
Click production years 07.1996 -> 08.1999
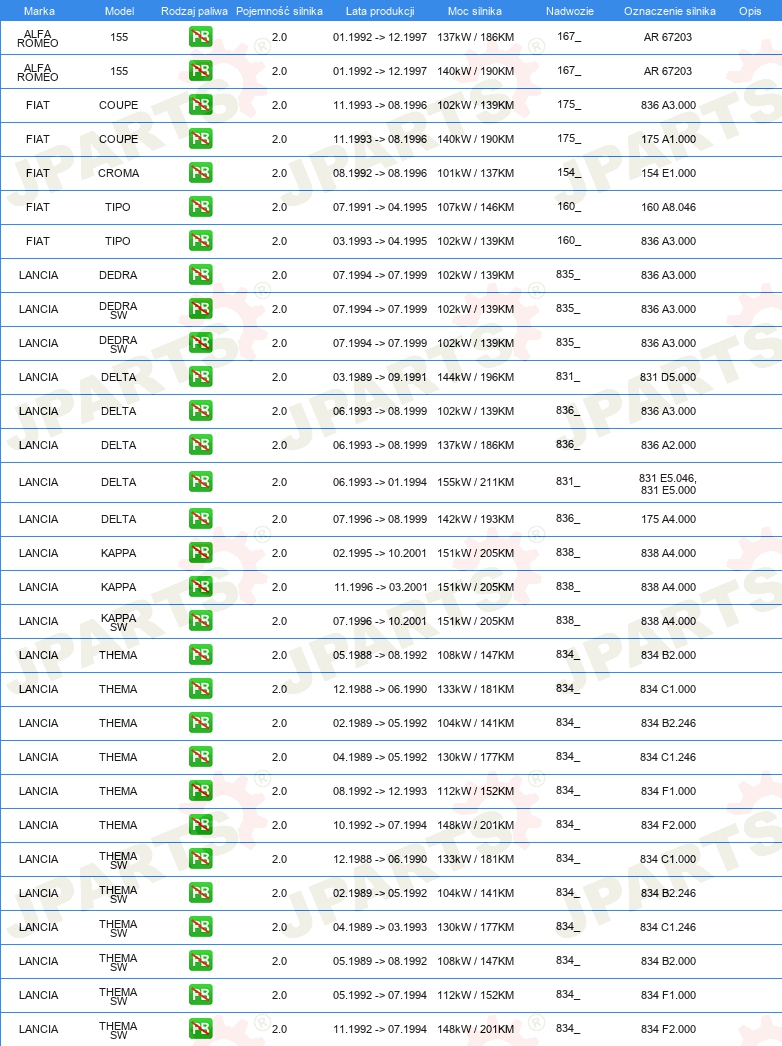(380, 519)
